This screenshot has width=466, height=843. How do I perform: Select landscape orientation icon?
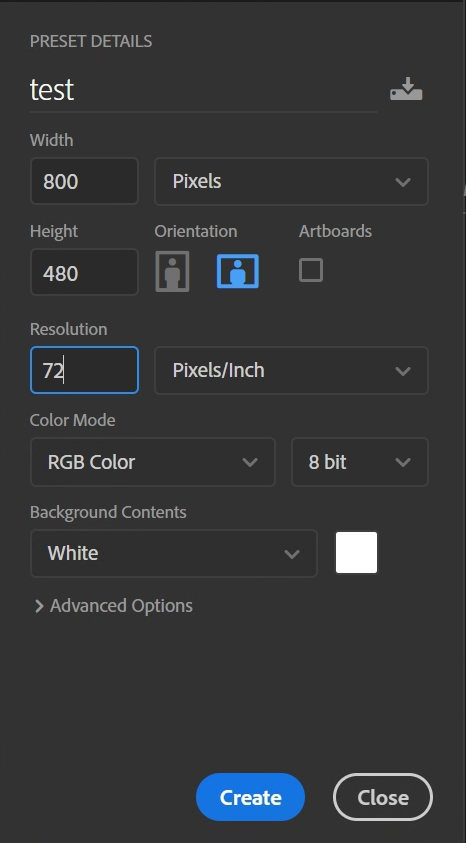[x=238, y=272]
